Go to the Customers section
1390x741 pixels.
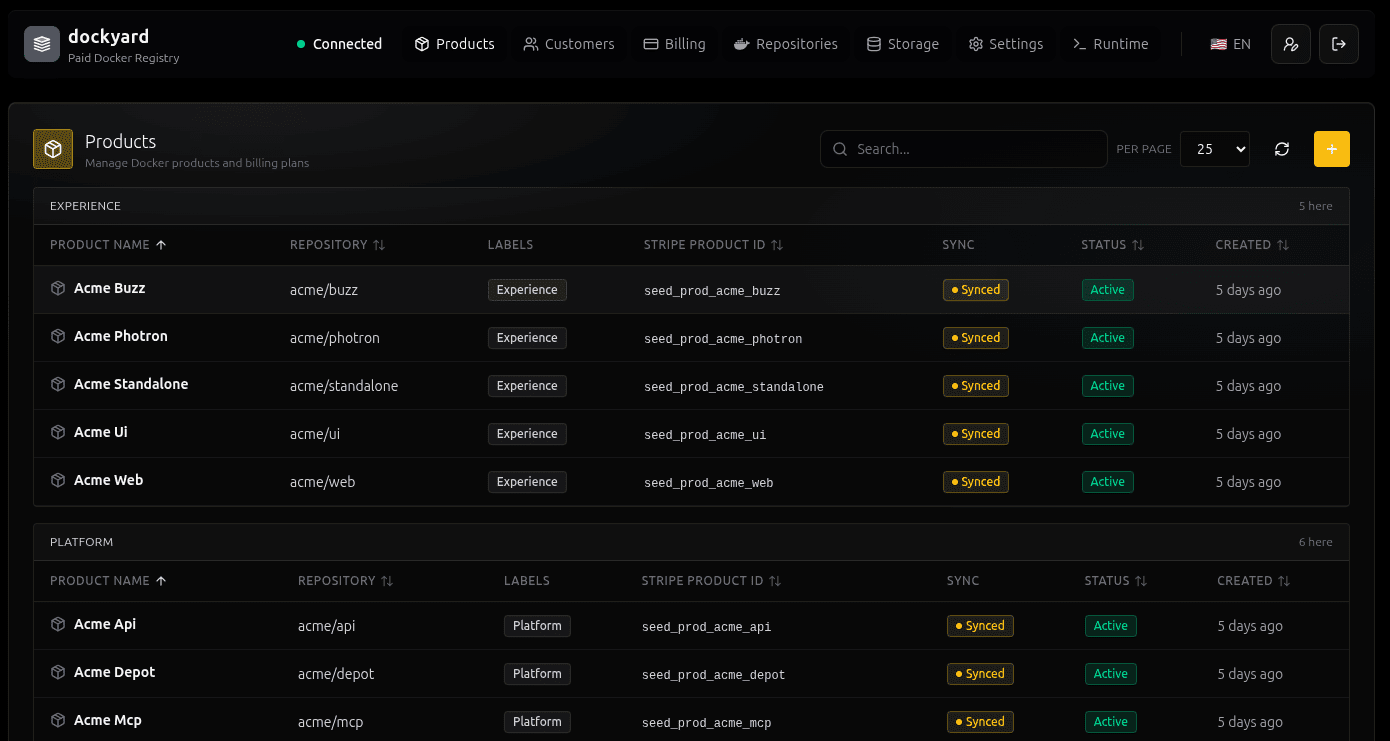[x=569, y=44]
